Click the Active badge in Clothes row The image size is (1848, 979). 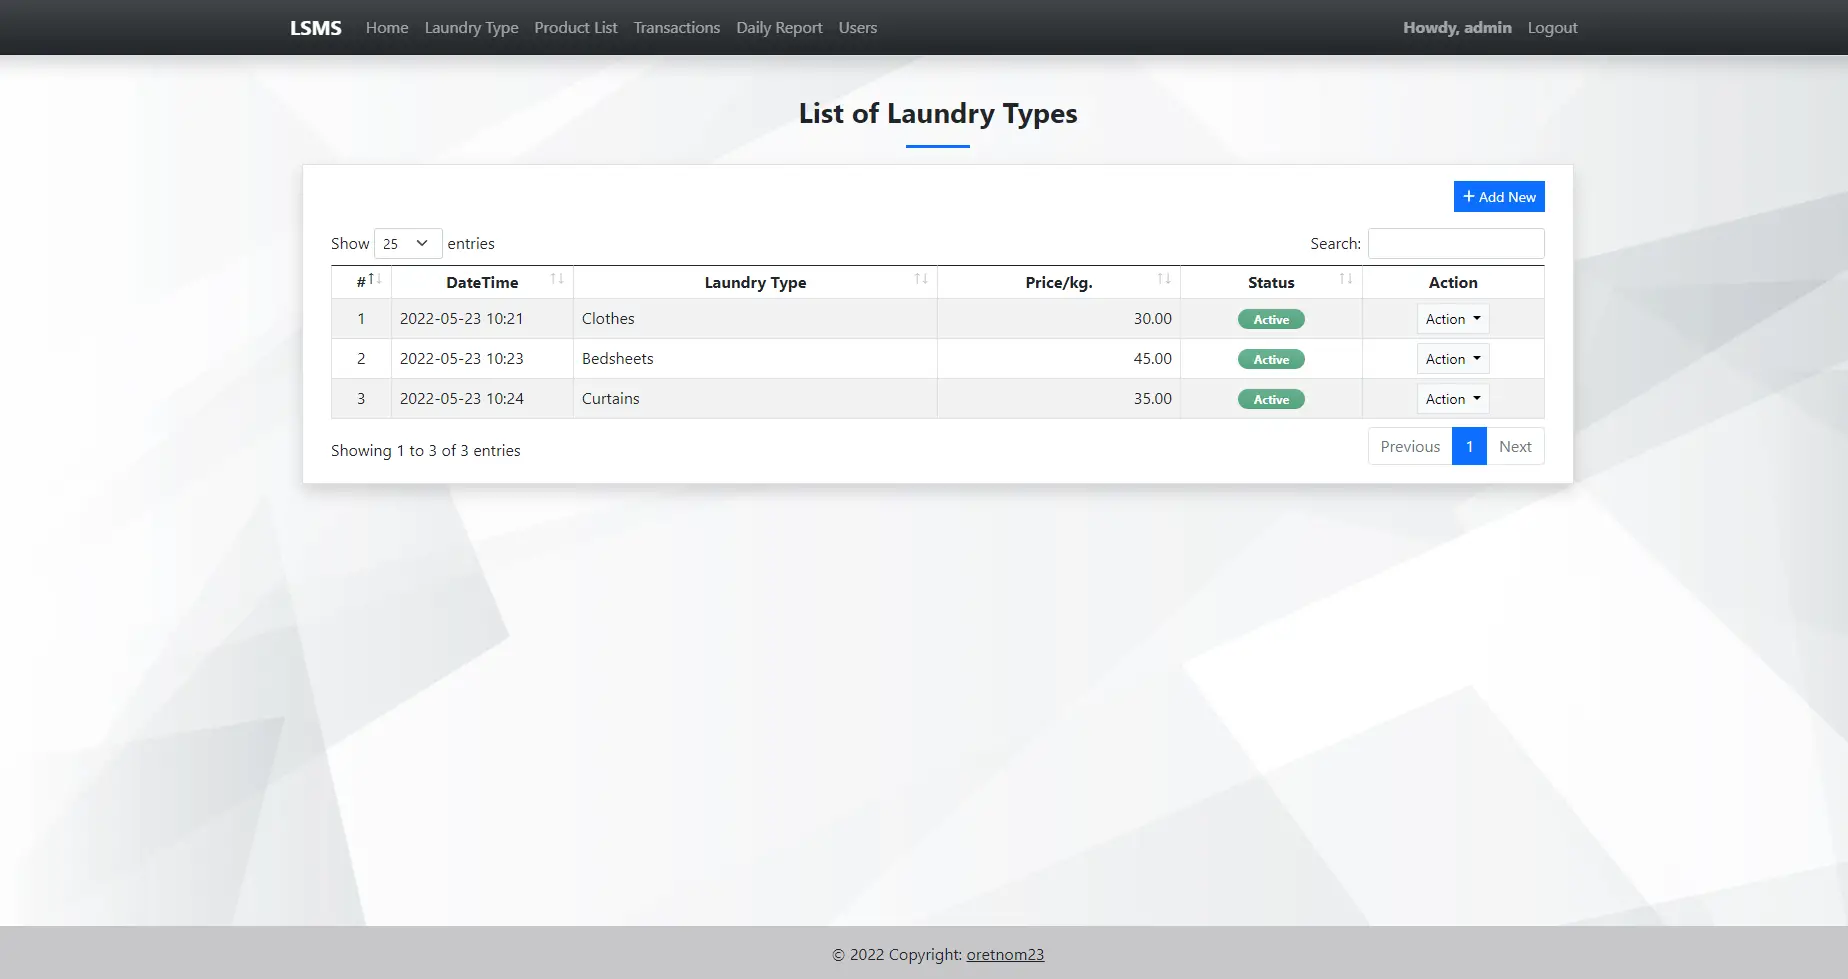coord(1271,320)
